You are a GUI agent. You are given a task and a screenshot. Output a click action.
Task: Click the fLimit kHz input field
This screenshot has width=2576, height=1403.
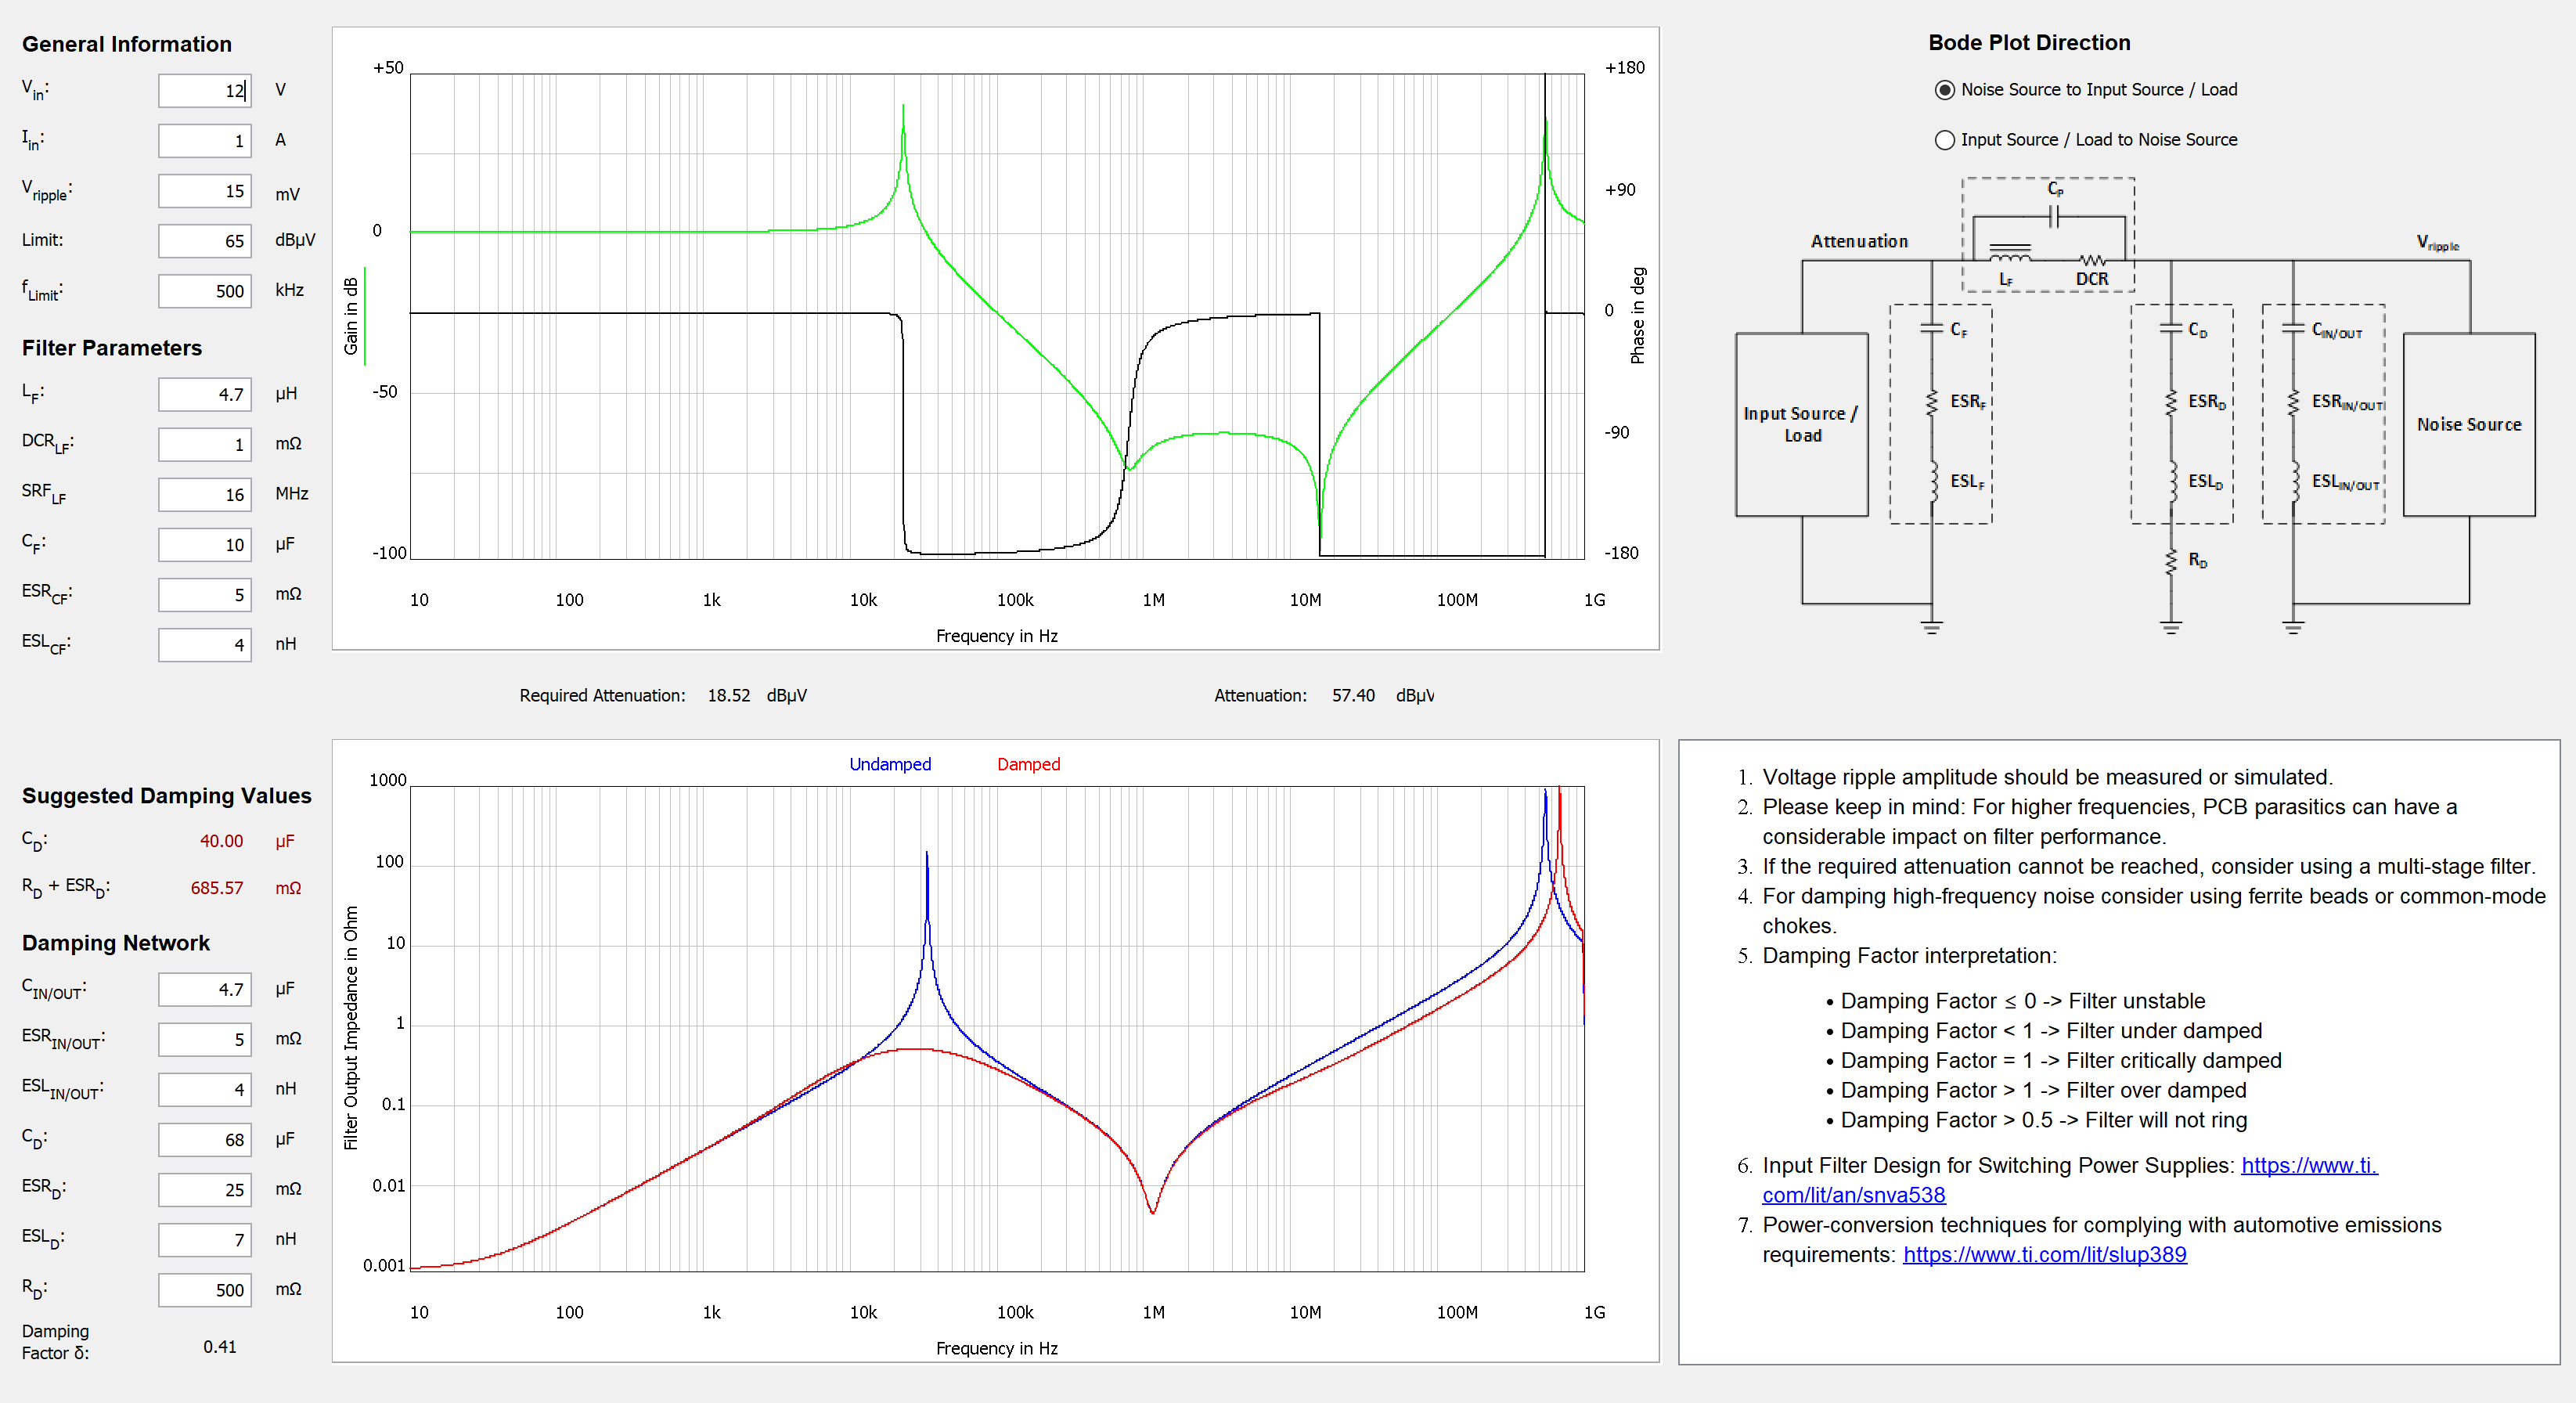click(205, 291)
